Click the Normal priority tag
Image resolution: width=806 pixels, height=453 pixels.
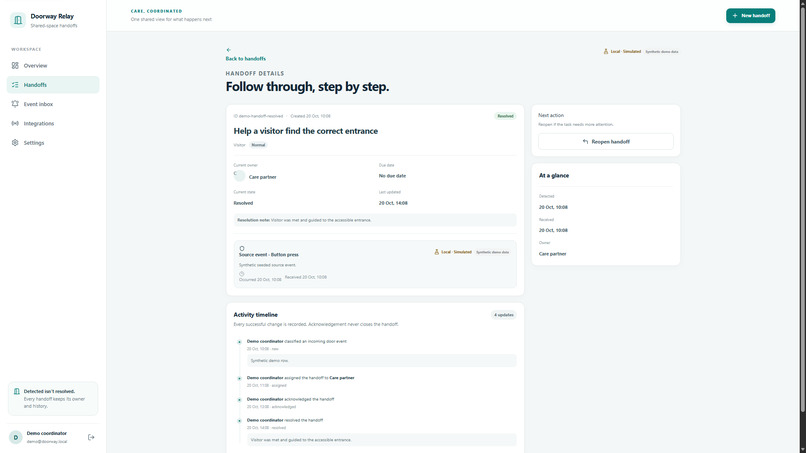point(258,145)
